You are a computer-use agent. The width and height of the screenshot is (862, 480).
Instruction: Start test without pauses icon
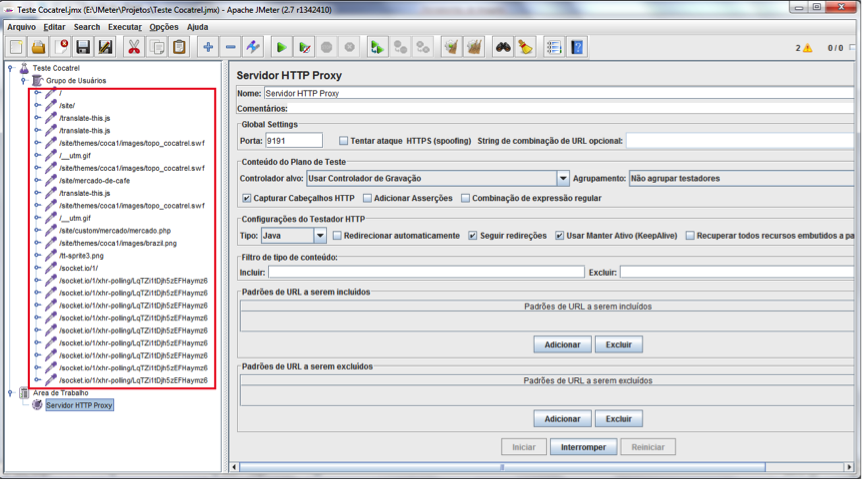click(304, 47)
